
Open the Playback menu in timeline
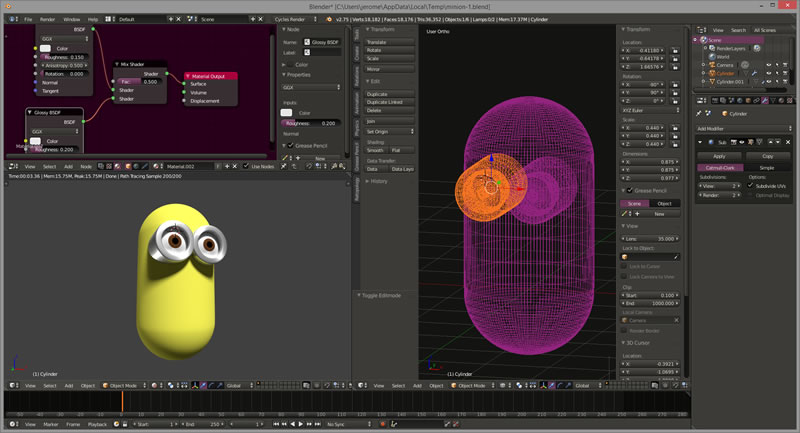tap(97, 424)
